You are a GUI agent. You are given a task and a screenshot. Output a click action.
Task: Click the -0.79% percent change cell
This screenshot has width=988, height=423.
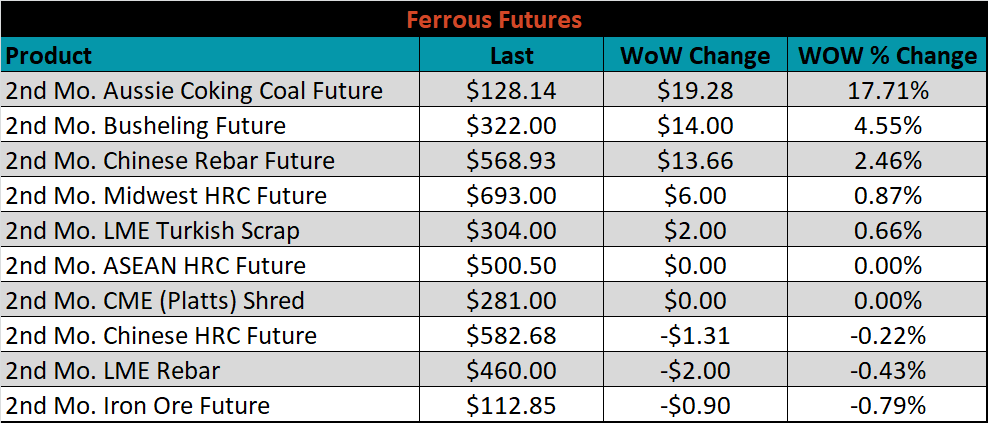(887, 404)
